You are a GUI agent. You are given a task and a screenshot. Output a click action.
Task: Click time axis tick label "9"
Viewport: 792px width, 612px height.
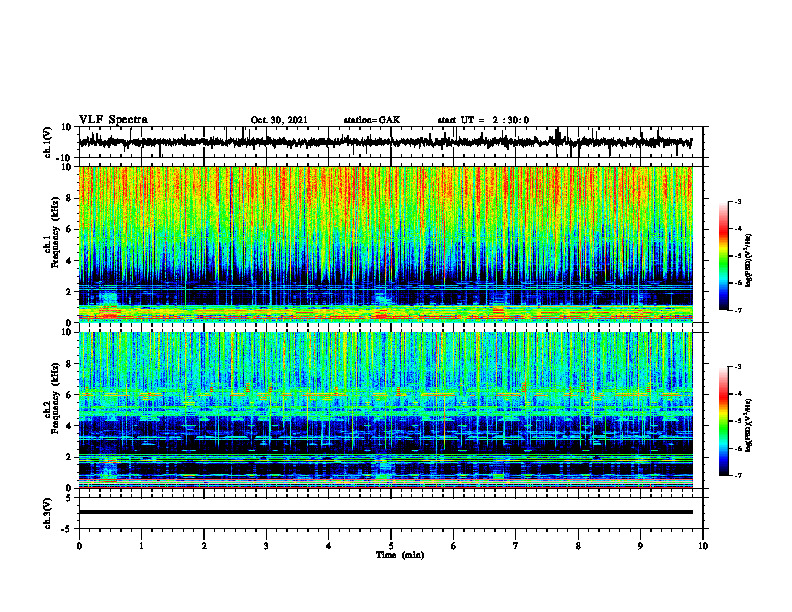point(640,546)
